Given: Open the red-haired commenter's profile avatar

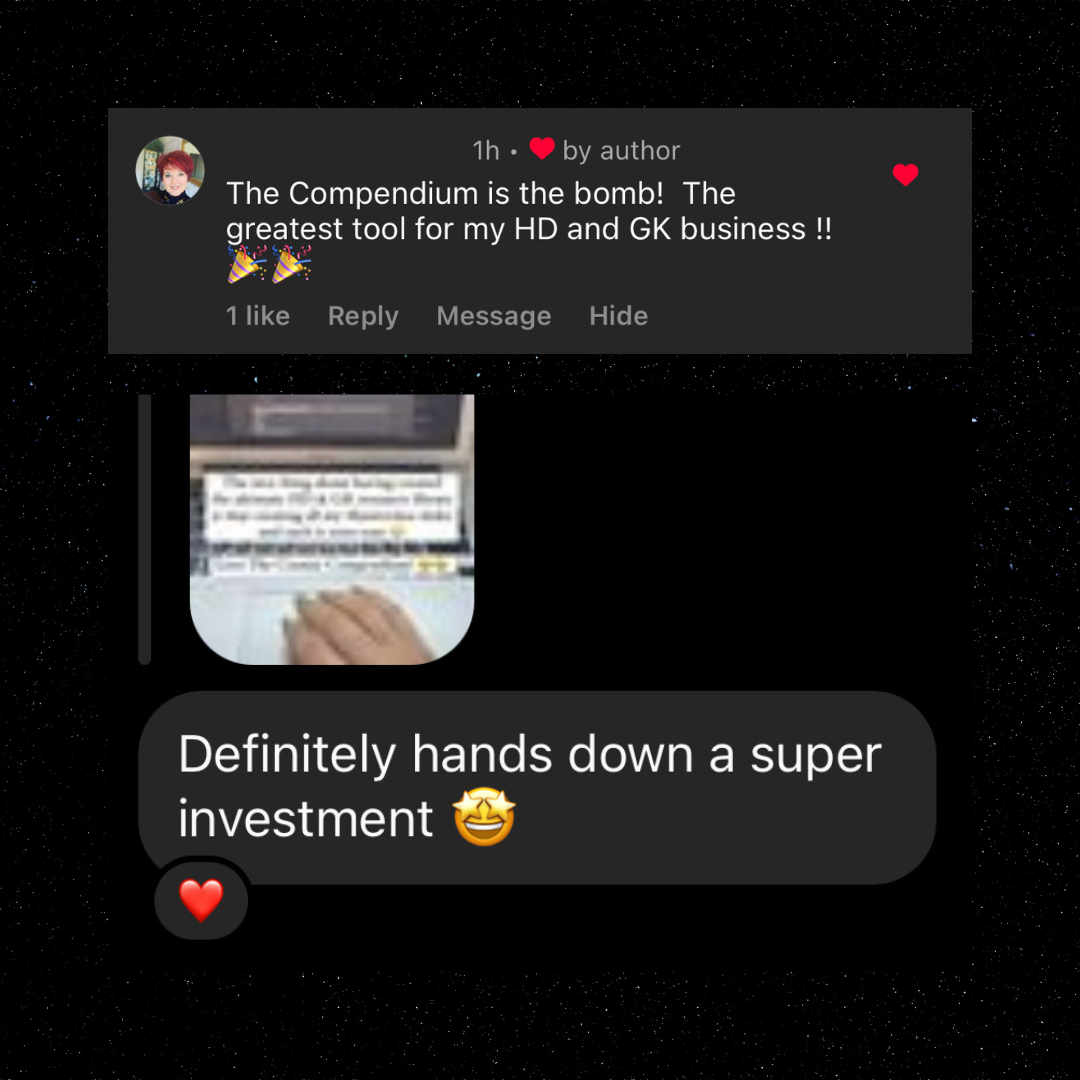Looking at the screenshot, I should tap(169, 170).
